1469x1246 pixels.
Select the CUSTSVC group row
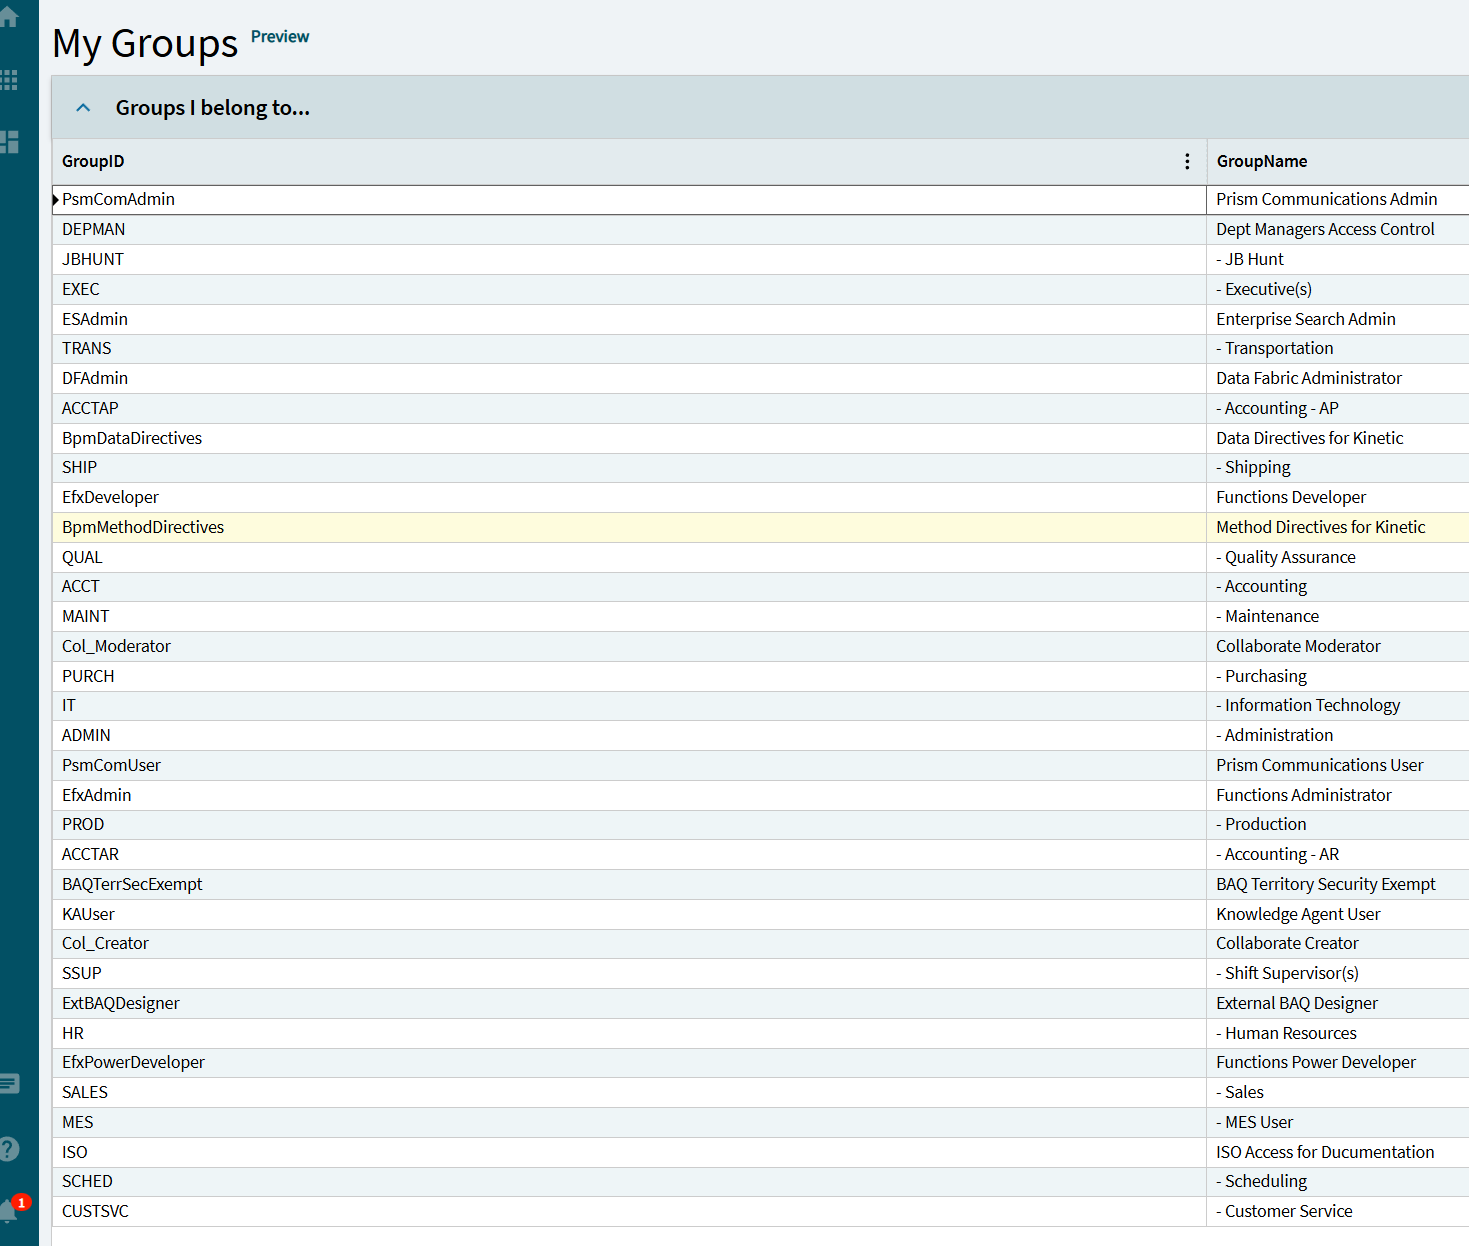click(x=95, y=1211)
